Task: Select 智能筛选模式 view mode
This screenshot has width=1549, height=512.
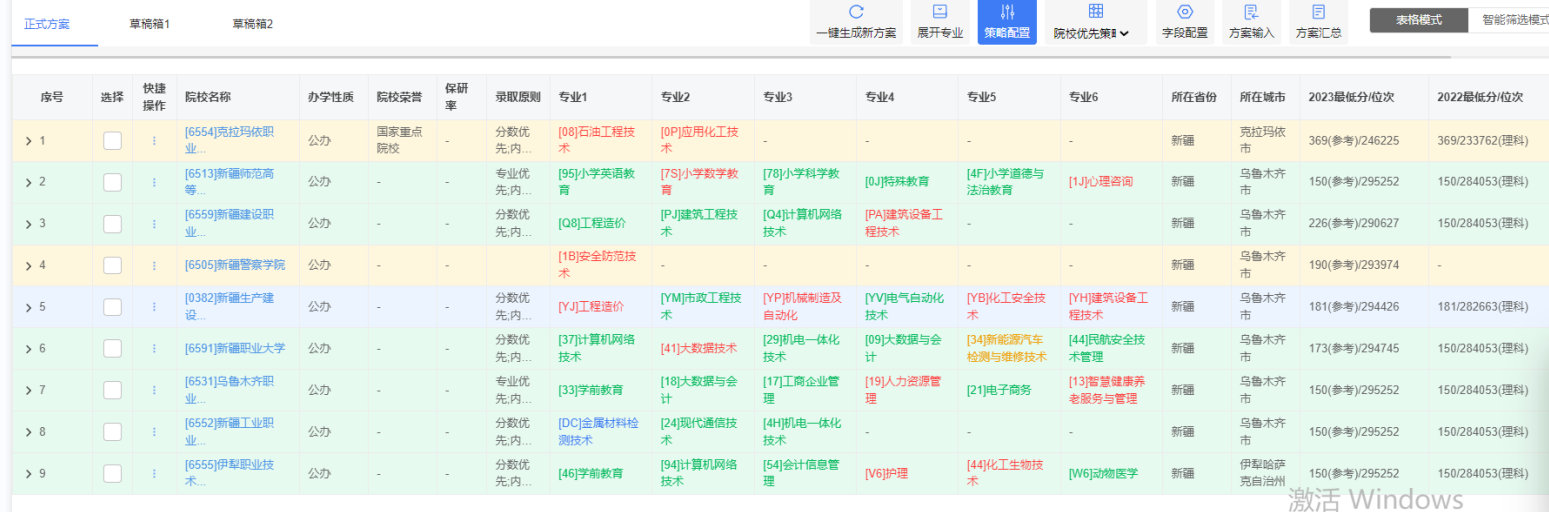Action: tap(1509, 20)
